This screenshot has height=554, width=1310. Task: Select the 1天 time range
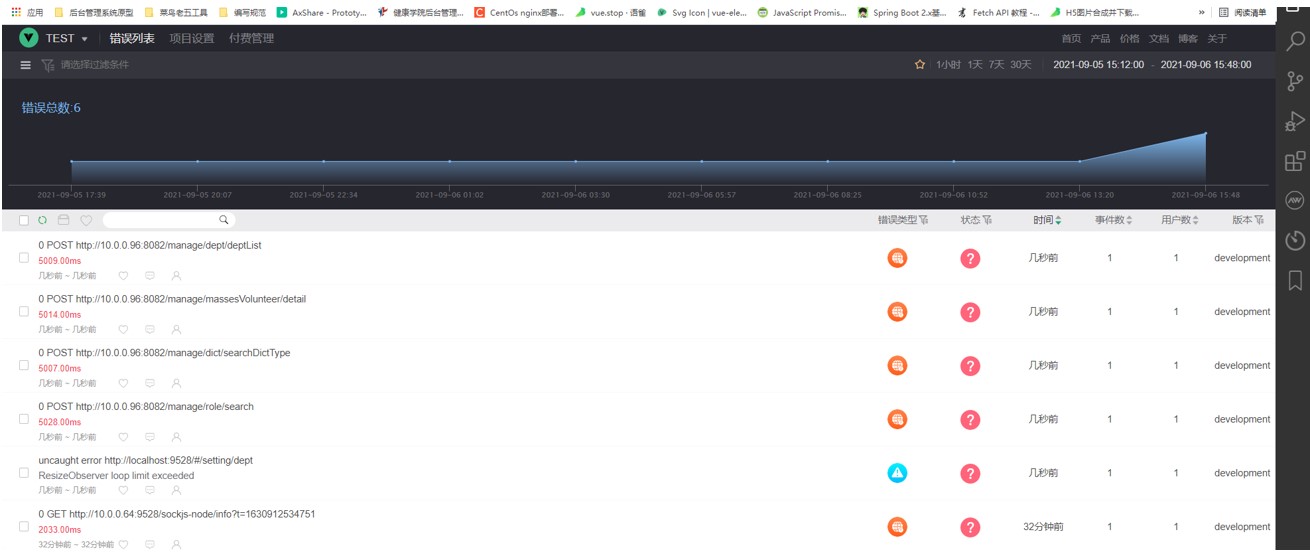975,65
